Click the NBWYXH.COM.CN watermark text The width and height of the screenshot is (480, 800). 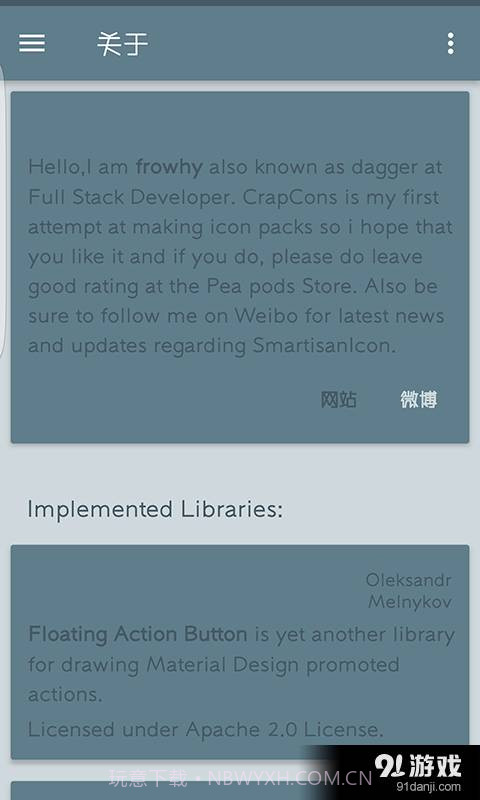pyautogui.click(x=290, y=779)
